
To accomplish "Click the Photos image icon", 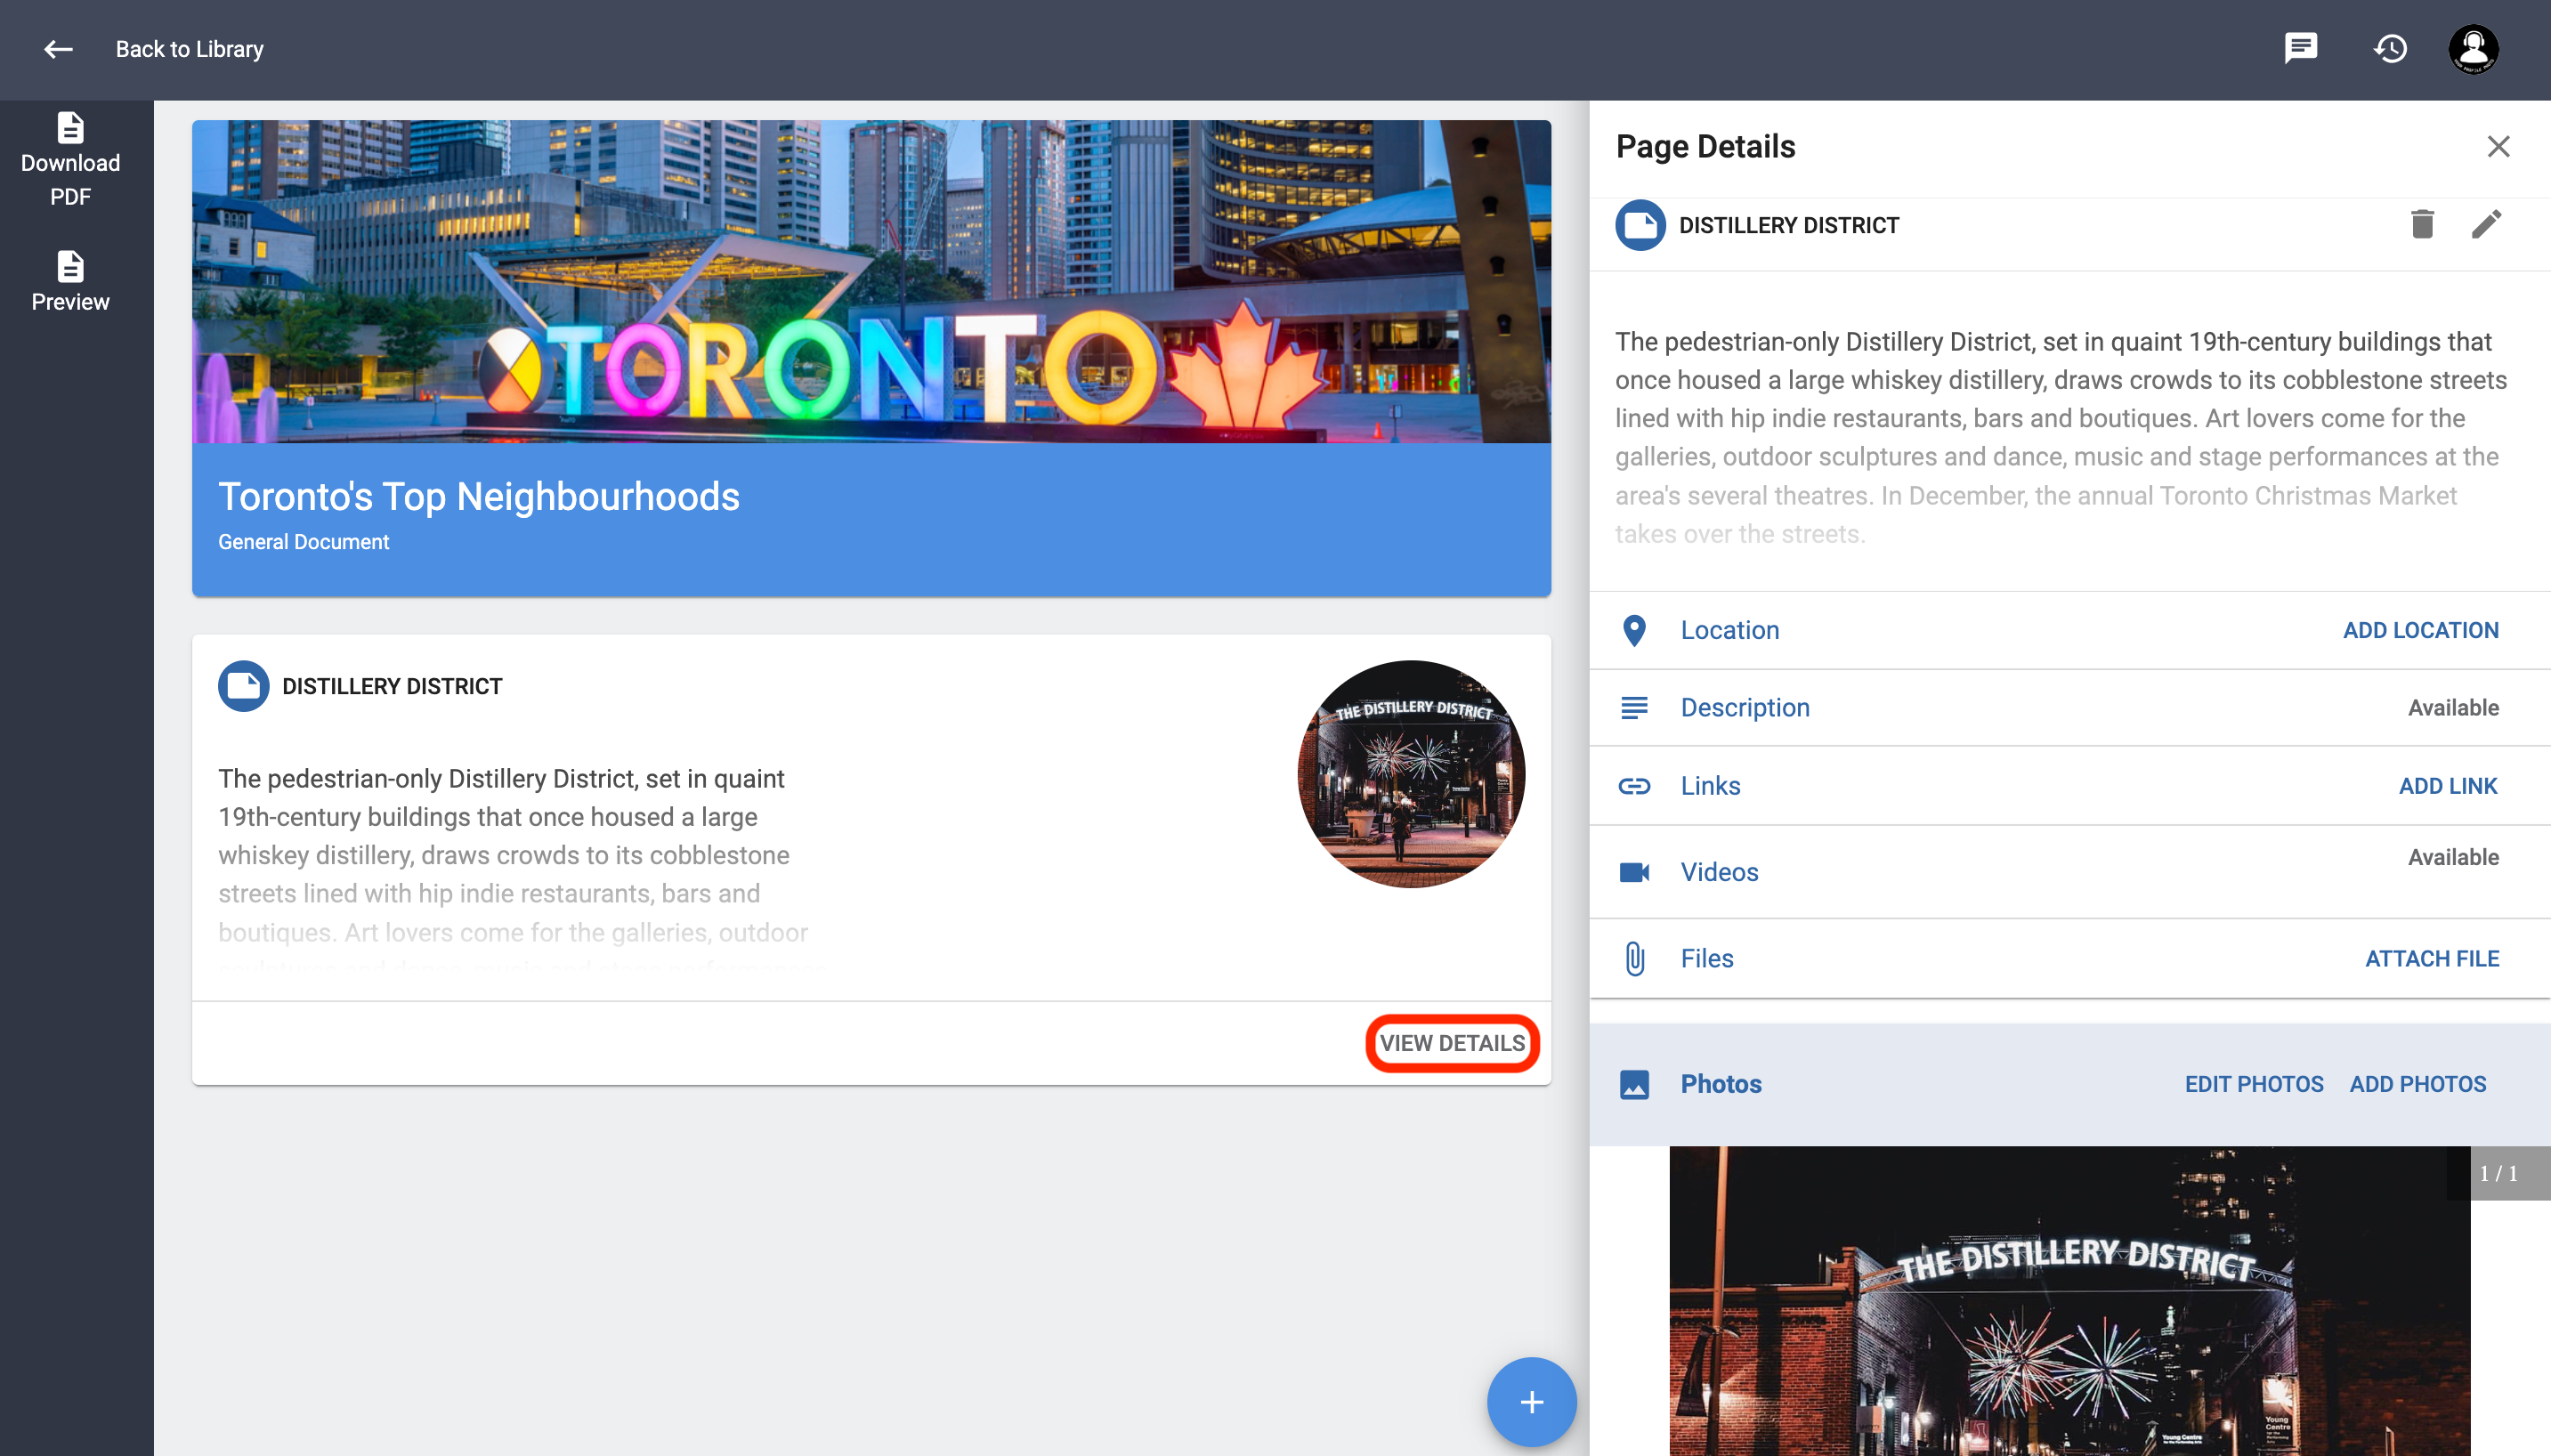I will coord(1634,1084).
